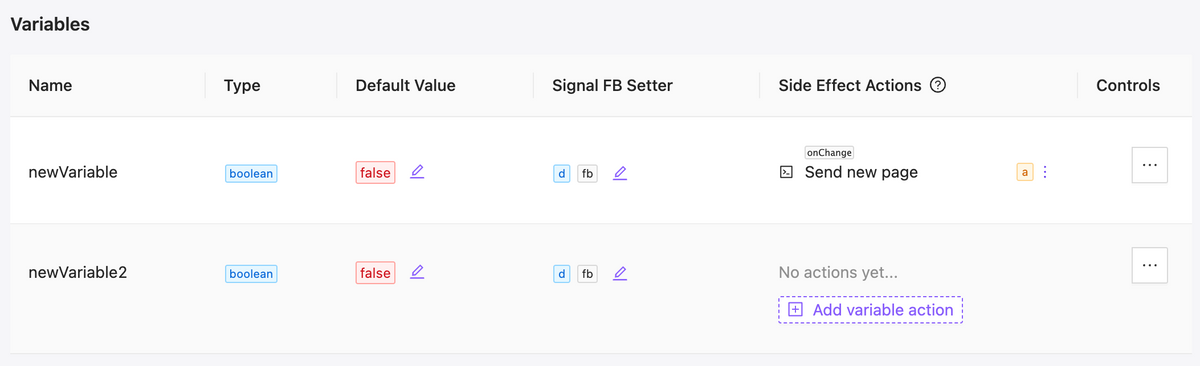1200x366 pixels.
Task: Open help icon beside Side Effect Actions
Action: pyautogui.click(x=938, y=85)
